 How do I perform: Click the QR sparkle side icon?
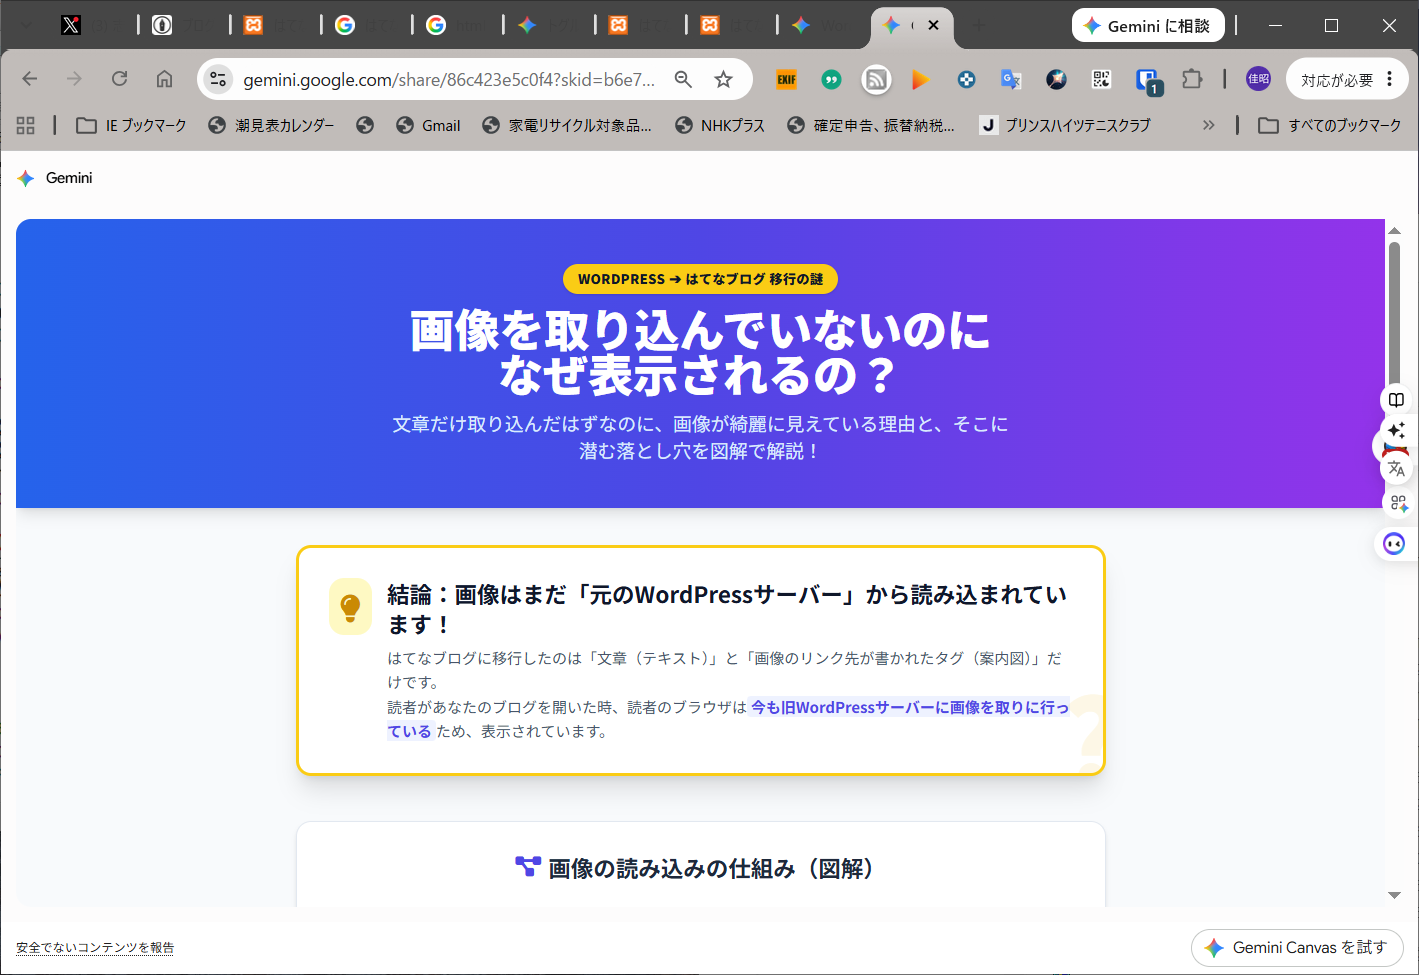click(x=1398, y=503)
